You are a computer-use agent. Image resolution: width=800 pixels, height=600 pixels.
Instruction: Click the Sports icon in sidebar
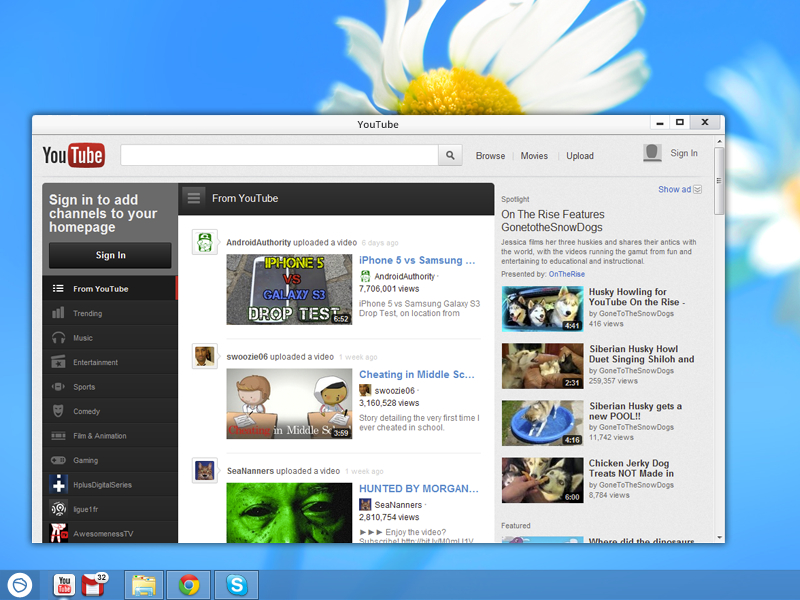(x=58, y=387)
